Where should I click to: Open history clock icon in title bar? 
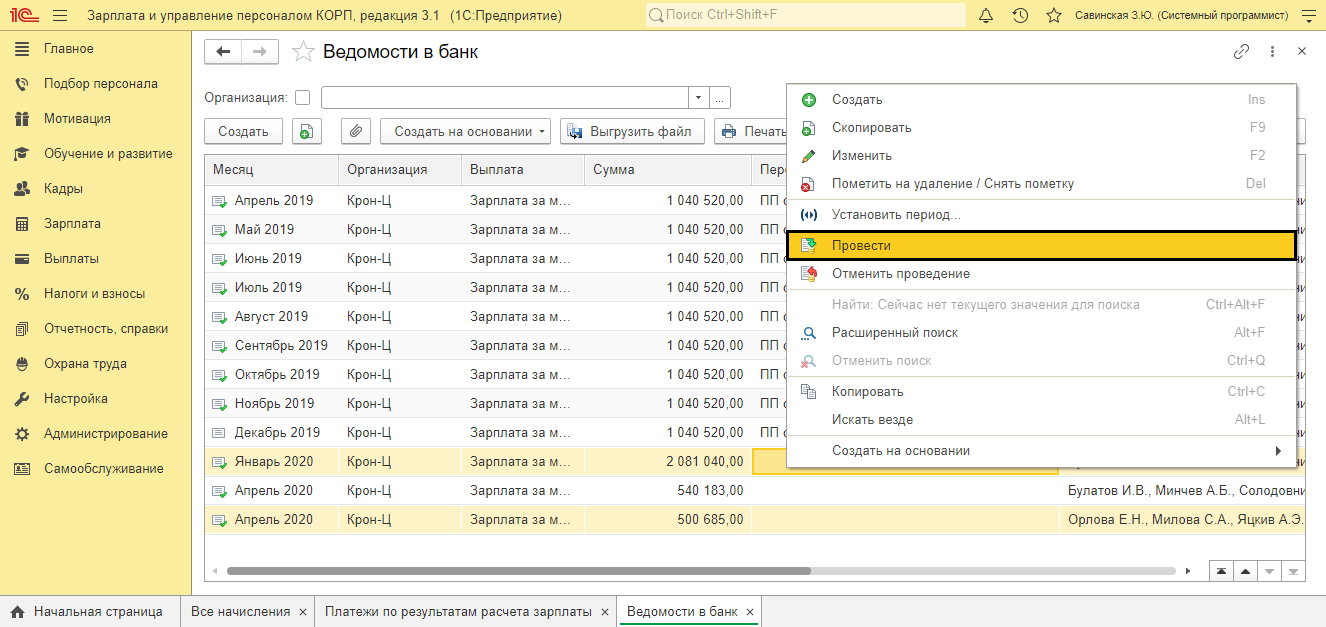click(x=1020, y=16)
